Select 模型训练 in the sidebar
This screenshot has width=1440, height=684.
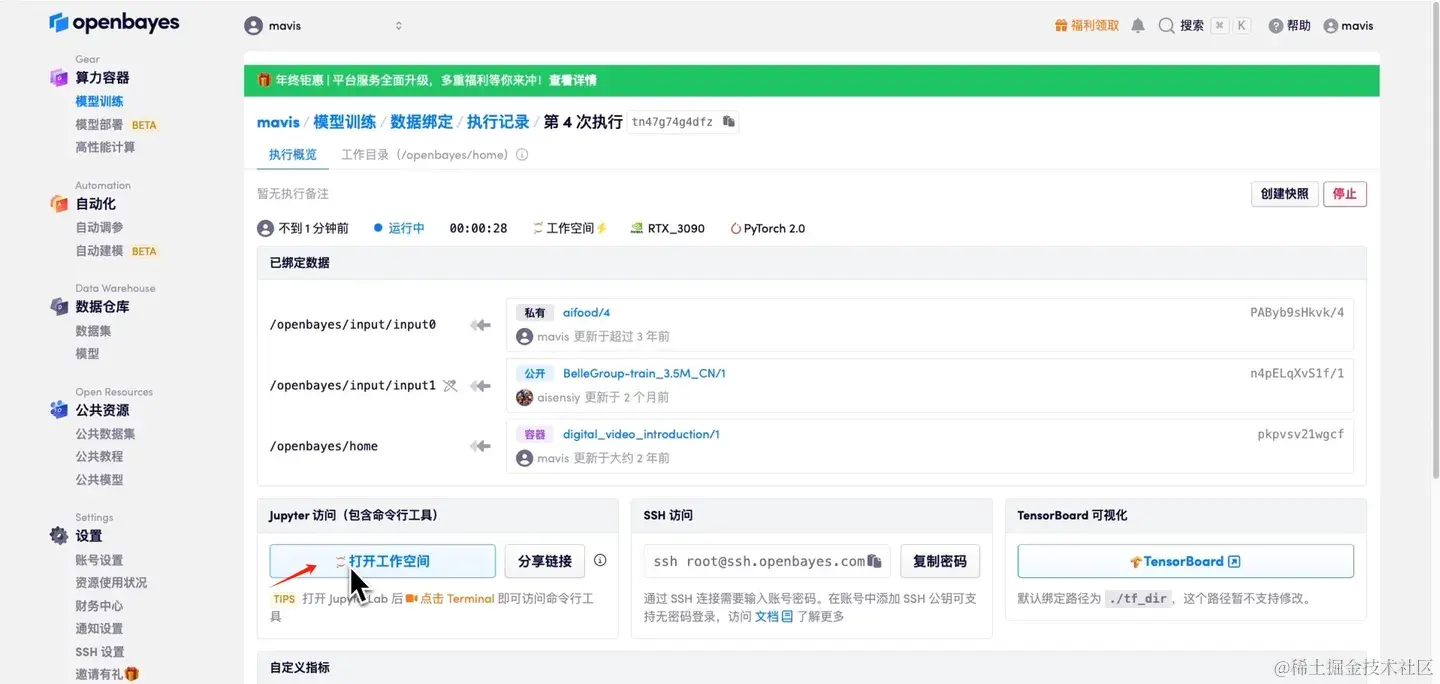99,101
